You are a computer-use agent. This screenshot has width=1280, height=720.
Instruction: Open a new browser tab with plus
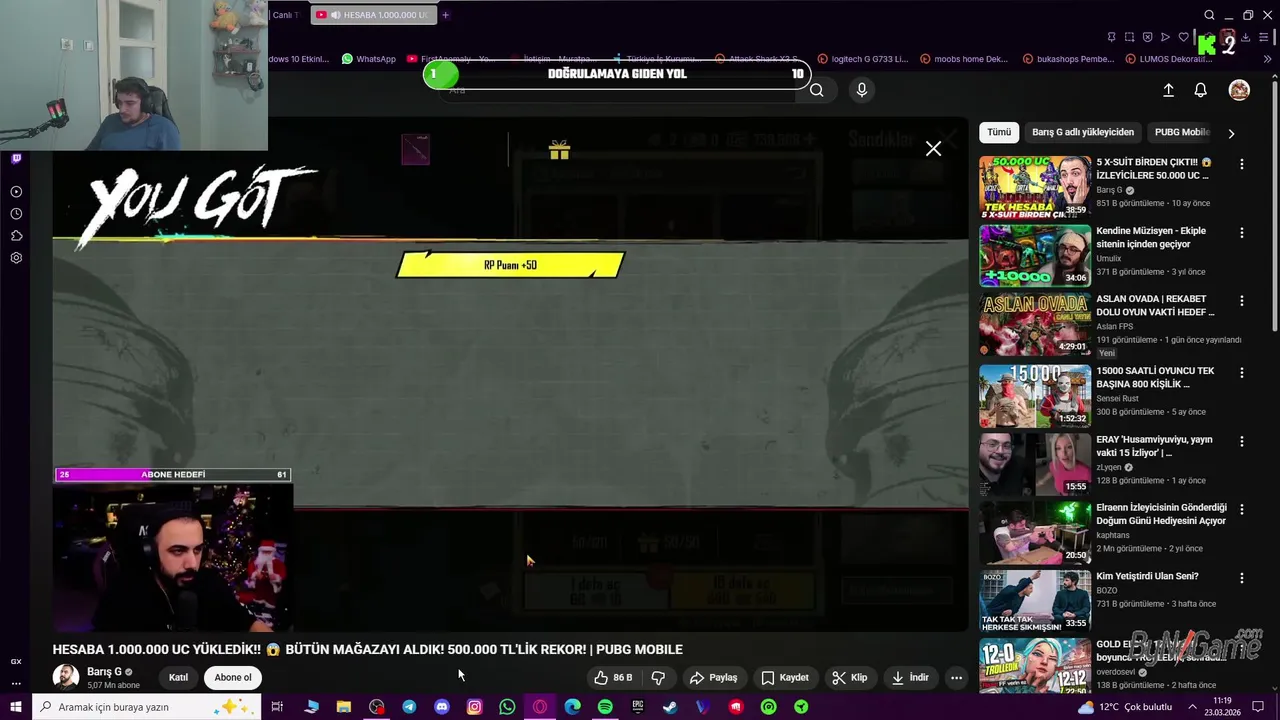pyautogui.click(x=446, y=15)
